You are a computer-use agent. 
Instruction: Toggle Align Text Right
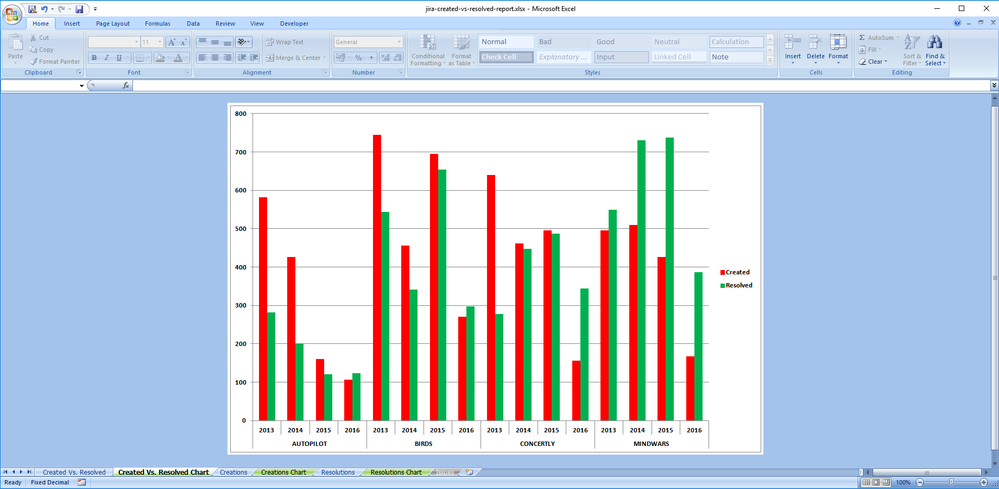pyautogui.click(x=227, y=58)
